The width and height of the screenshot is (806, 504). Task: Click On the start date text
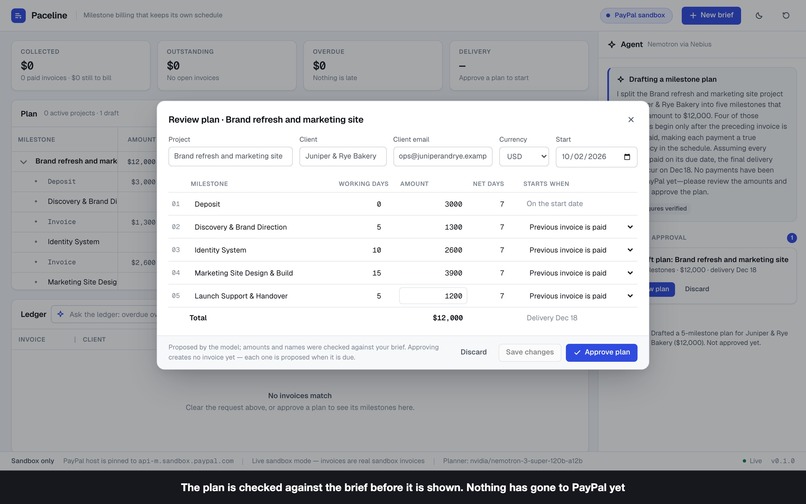point(555,204)
